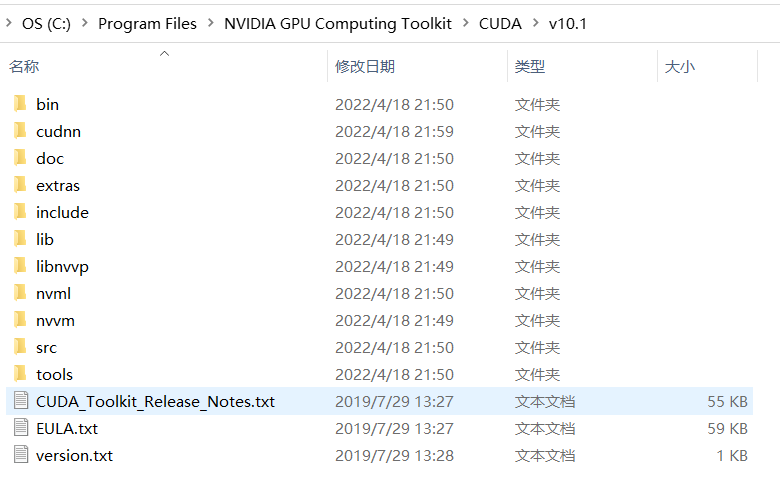Navigate to CUDA in the breadcrumb
The width and height of the screenshot is (780, 482).
[x=500, y=23]
